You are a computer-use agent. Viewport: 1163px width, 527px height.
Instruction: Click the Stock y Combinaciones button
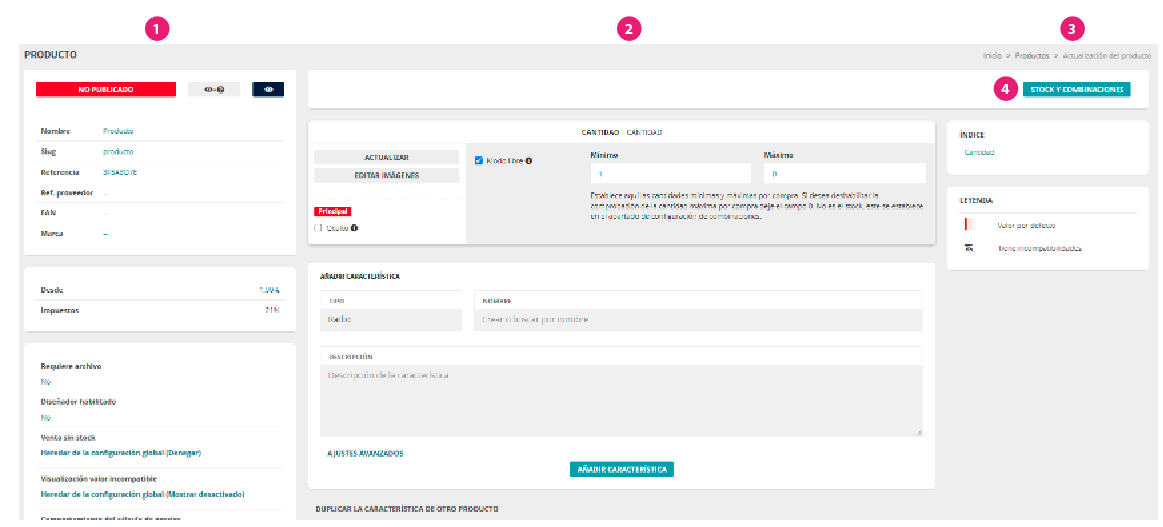pos(1076,89)
